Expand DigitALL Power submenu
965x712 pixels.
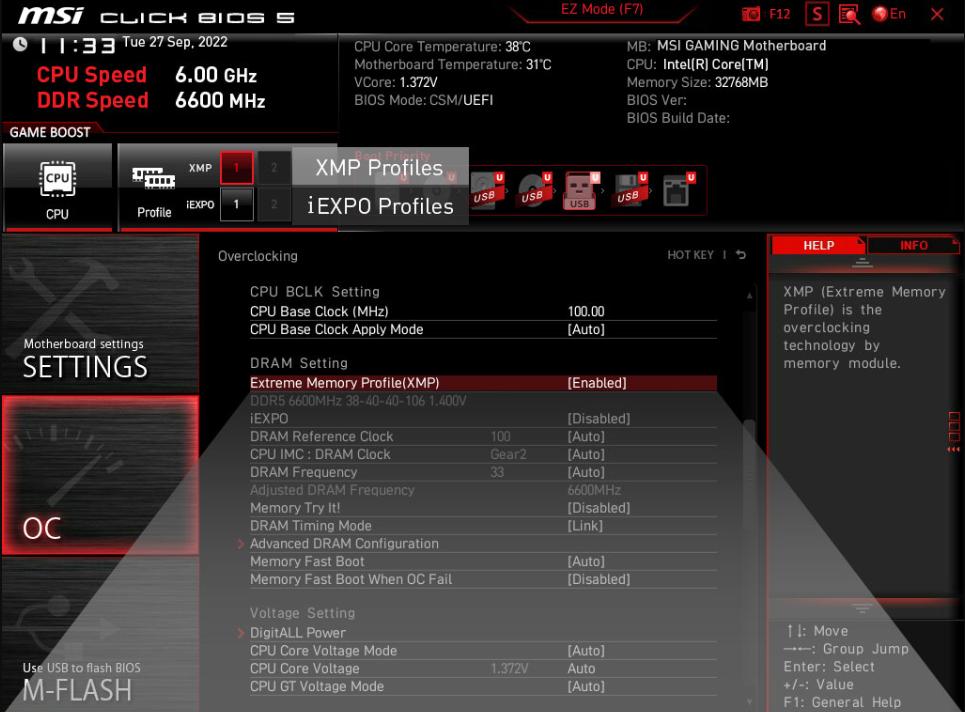[297, 633]
